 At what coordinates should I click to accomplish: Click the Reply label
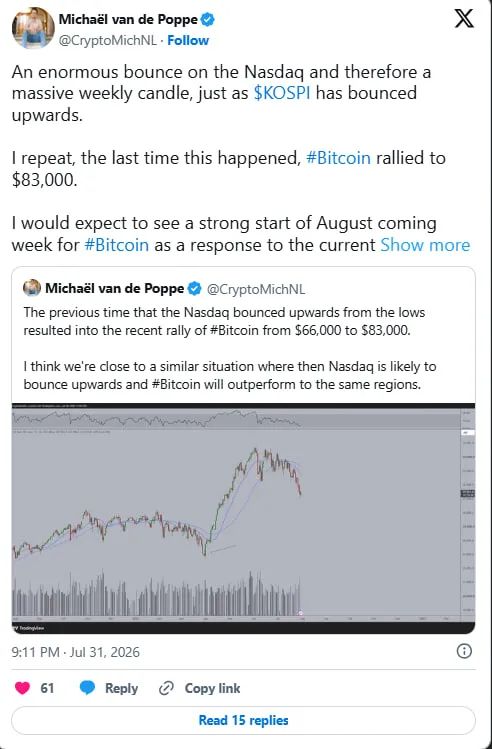point(121,688)
